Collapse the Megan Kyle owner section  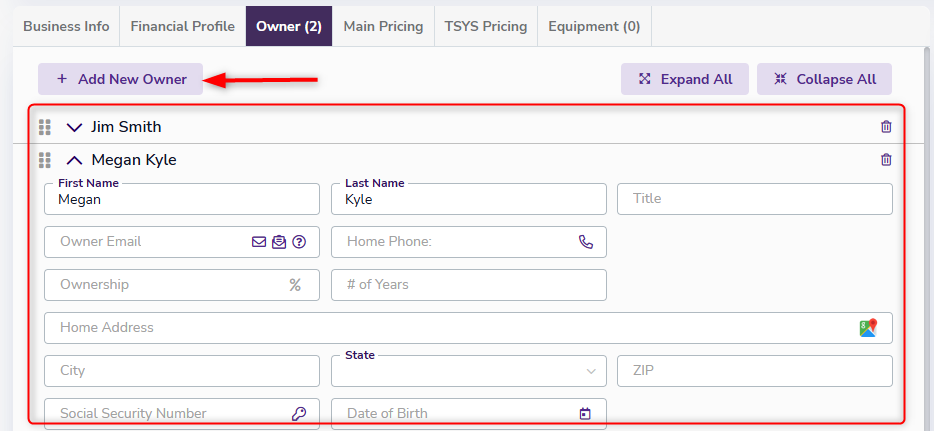(x=74, y=160)
